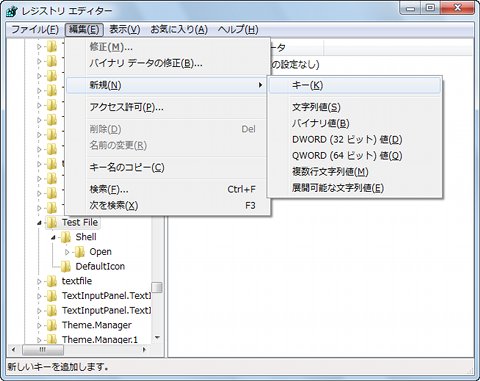Create new QWORD (64 ビット) 値(Q)
The width and height of the screenshot is (480, 381).
[355, 156]
